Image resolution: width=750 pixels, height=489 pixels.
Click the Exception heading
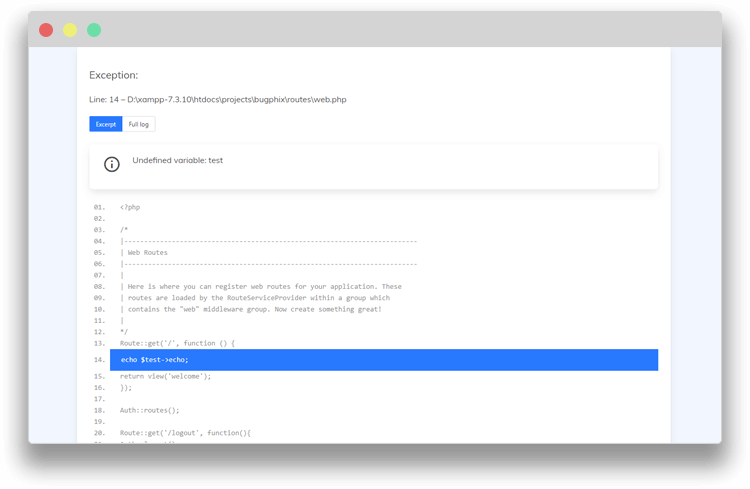(x=113, y=75)
